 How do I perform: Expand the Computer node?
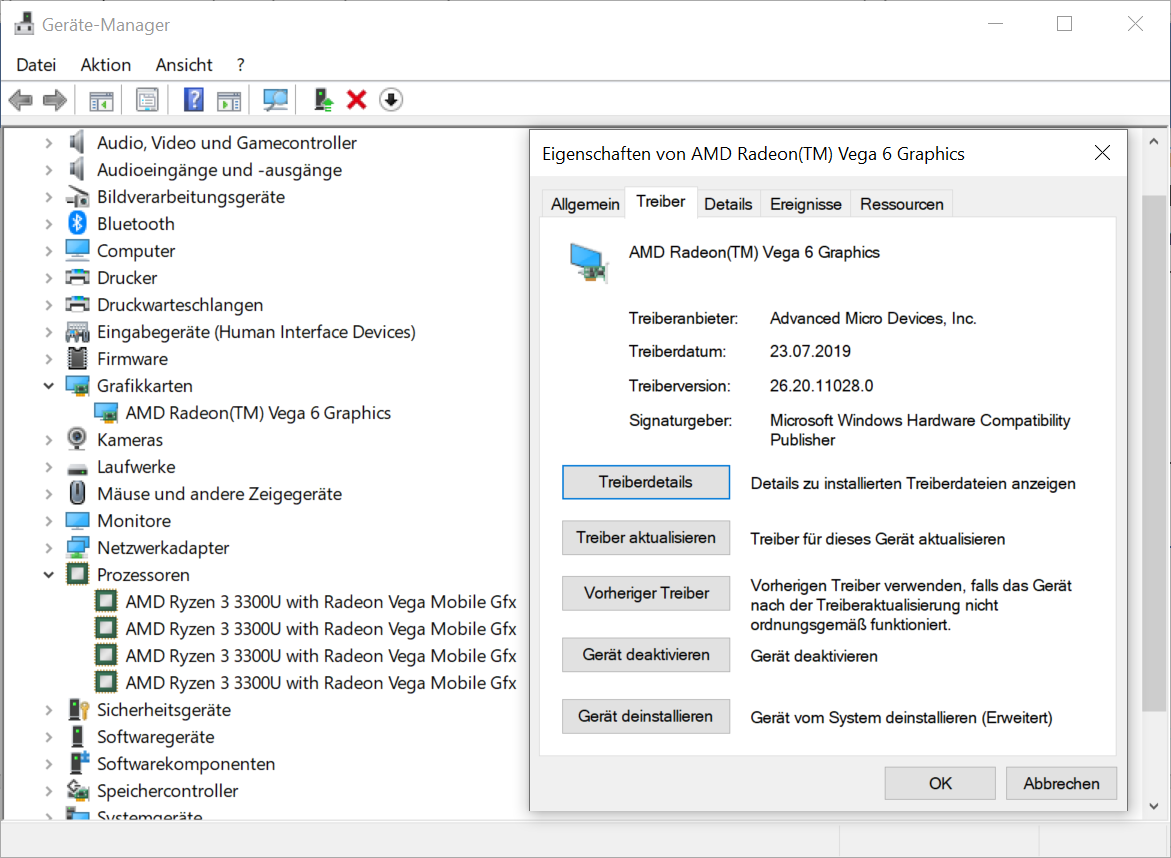coord(49,251)
